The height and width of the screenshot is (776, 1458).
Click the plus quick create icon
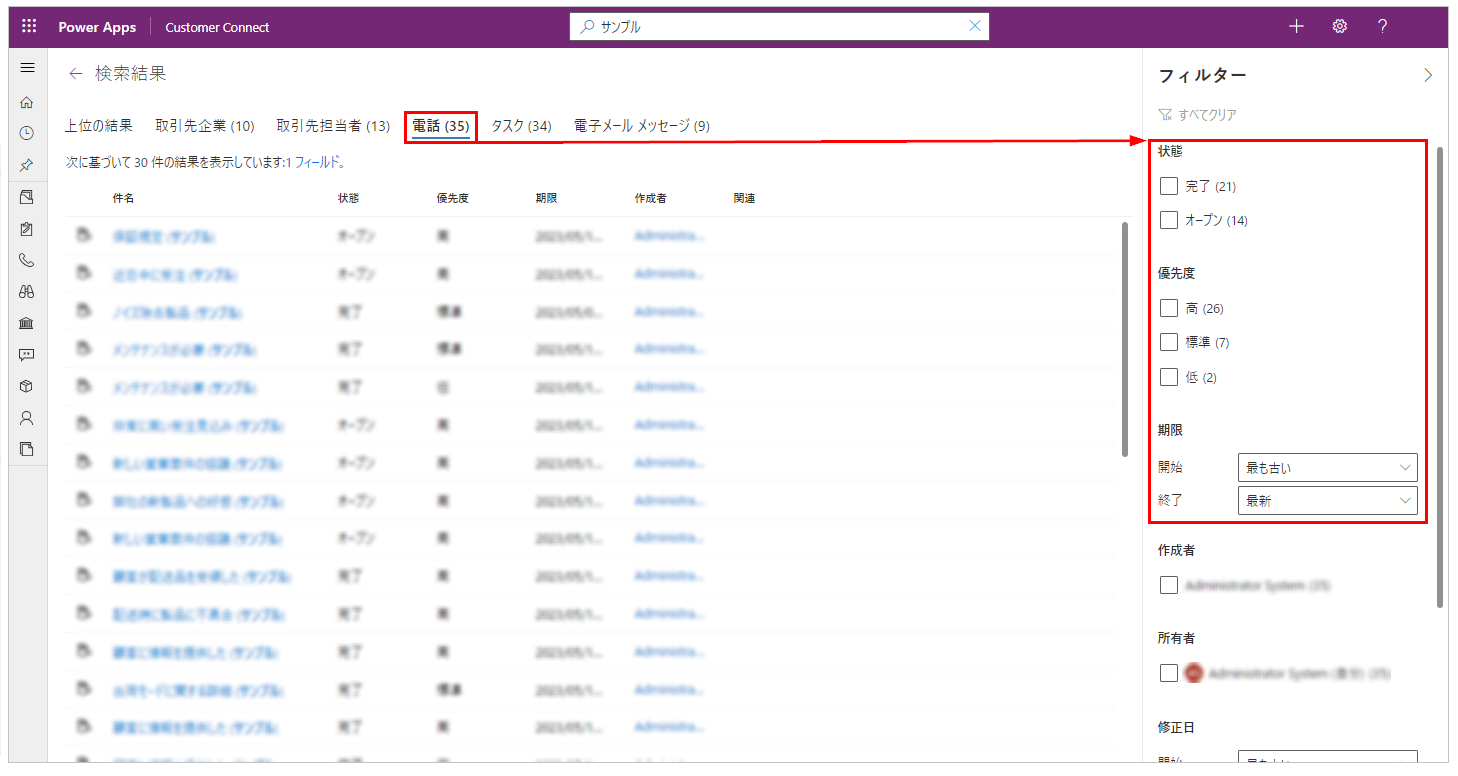coord(1297,27)
